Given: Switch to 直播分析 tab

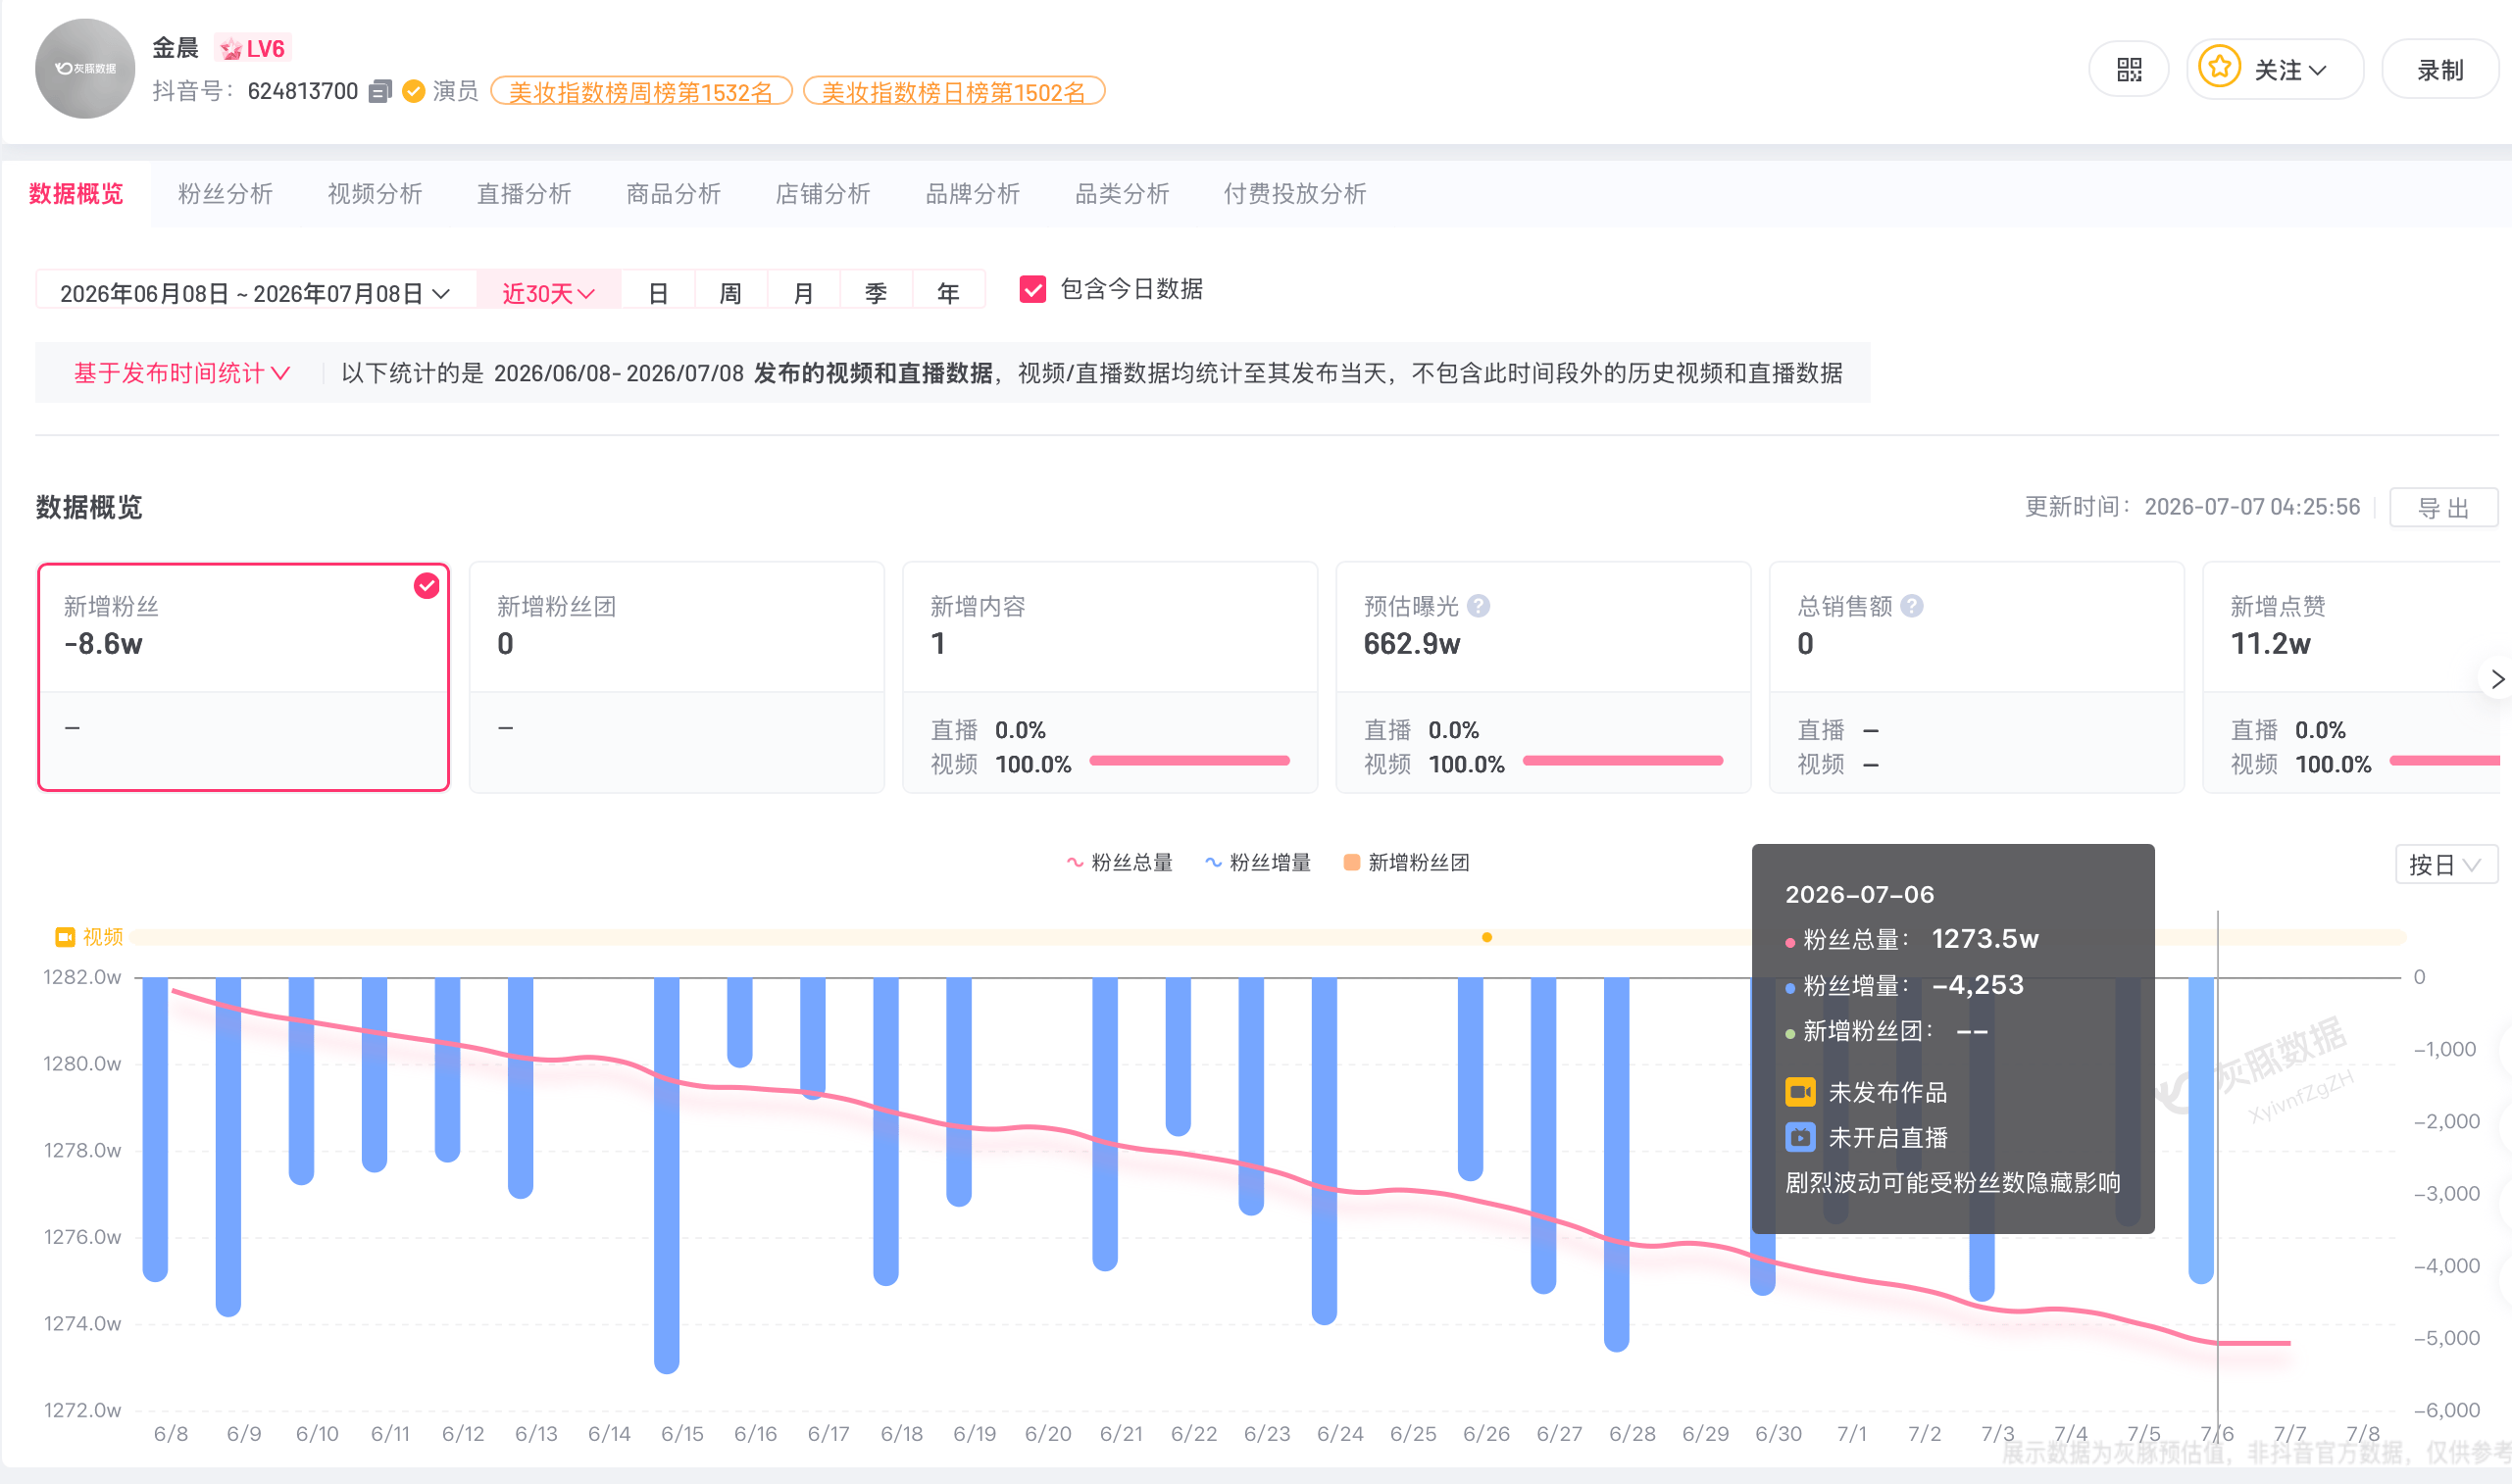Looking at the screenshot, I should pyautogui.click(x=524, y=194).
